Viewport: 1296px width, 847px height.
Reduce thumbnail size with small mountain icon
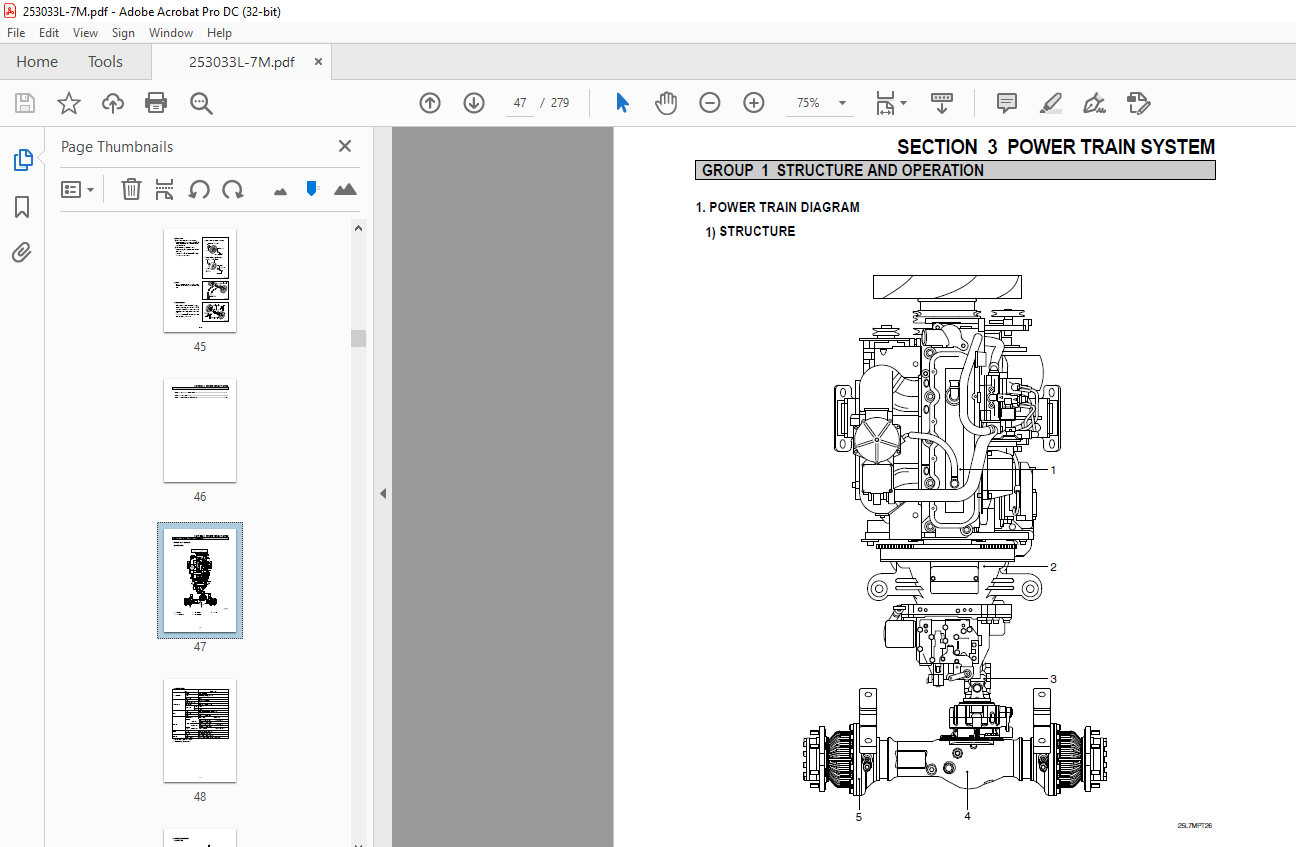(280, 190)
